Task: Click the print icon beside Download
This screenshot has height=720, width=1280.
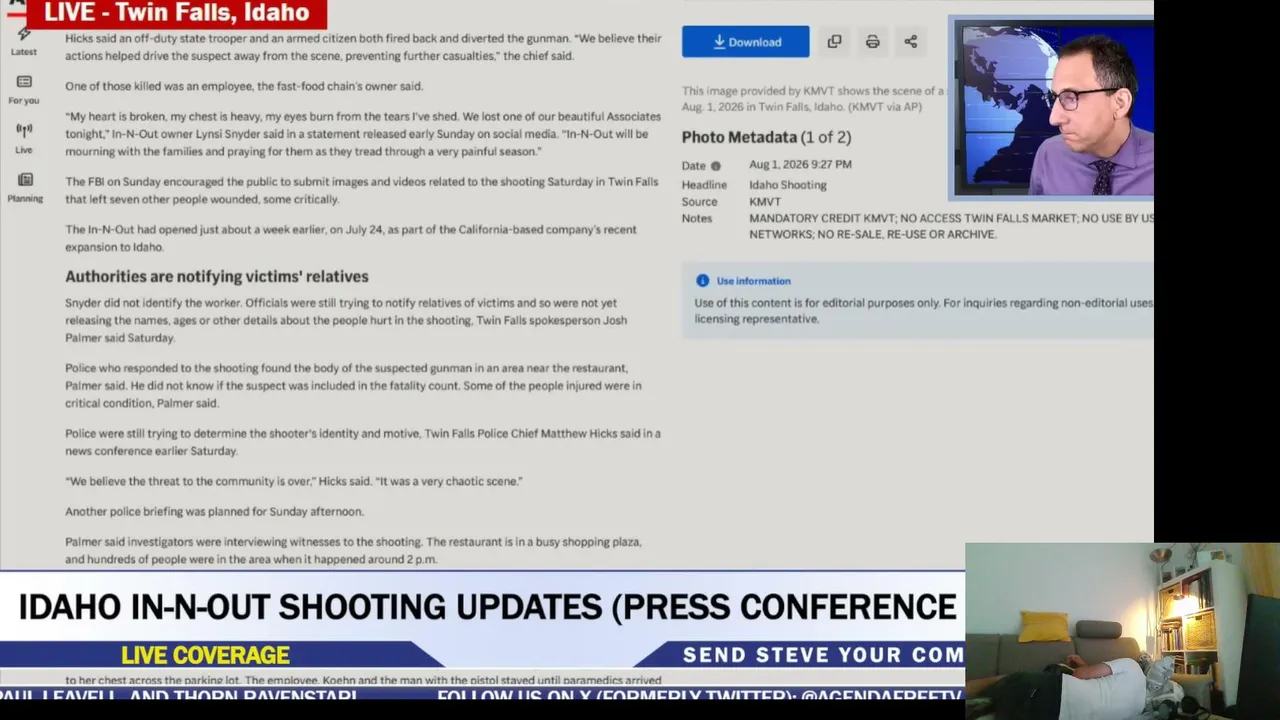Action: [872, 42]
